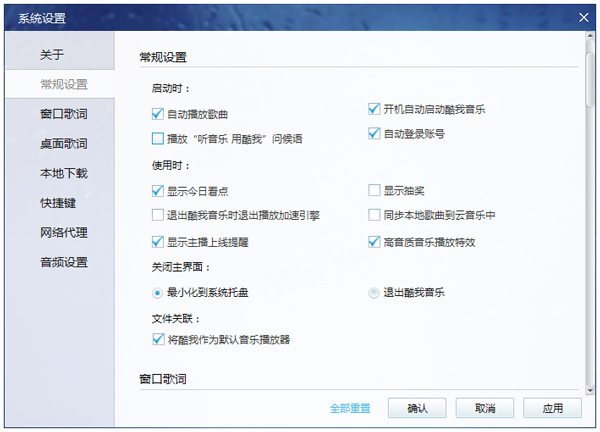Click the vertical scrollbar in settings panel
600x432 pixels.
tap(589, 80)
